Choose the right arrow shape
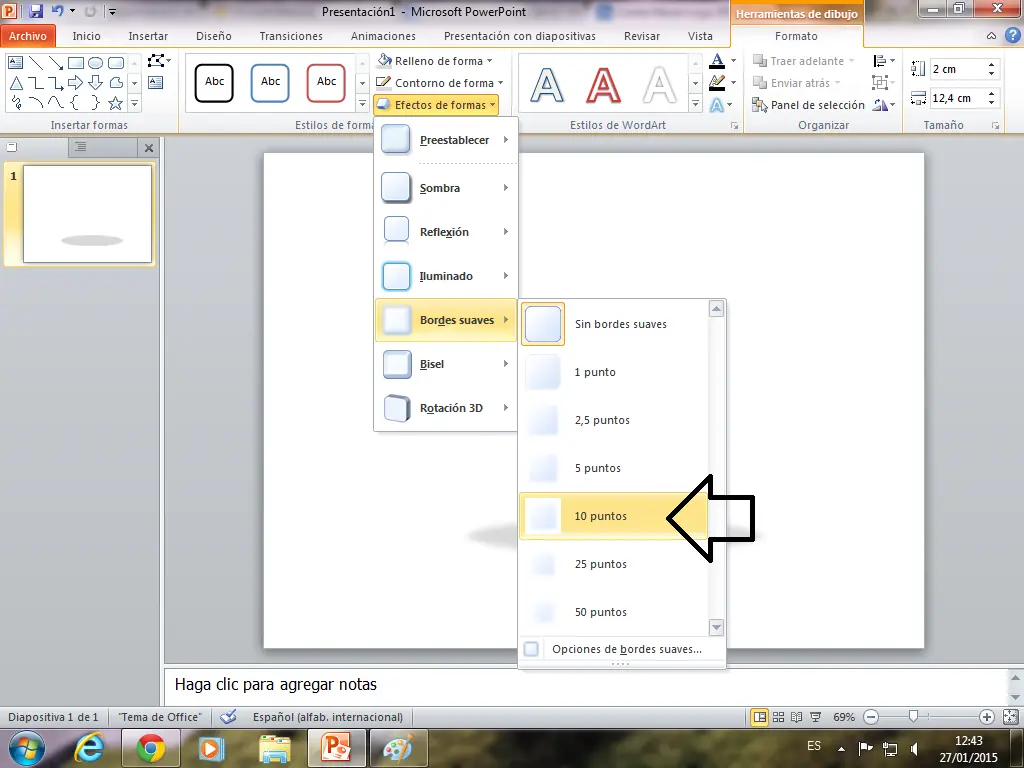The width and height of the screenshot is (1024, 768). tap(76, 83)
